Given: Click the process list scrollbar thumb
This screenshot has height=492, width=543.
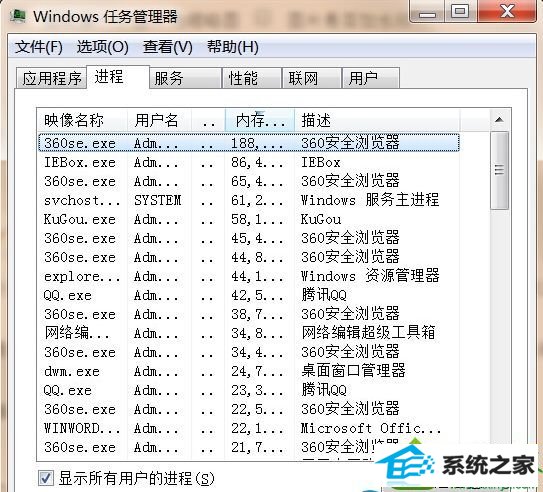Looking at the screenshot, I should click(x=499, y=170).
